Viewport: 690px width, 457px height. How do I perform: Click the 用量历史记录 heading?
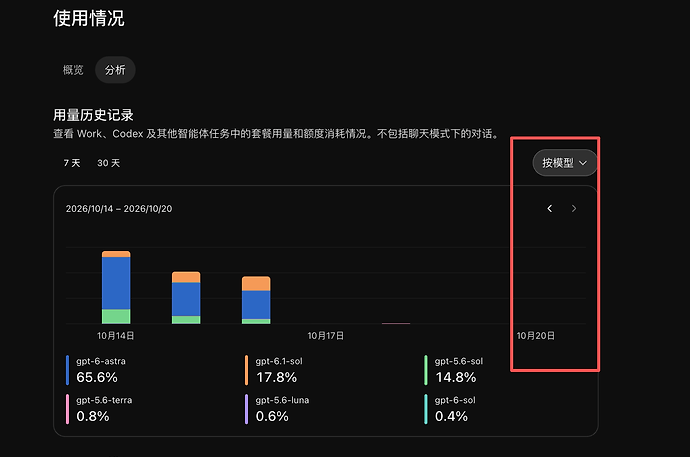click(93, 115)
